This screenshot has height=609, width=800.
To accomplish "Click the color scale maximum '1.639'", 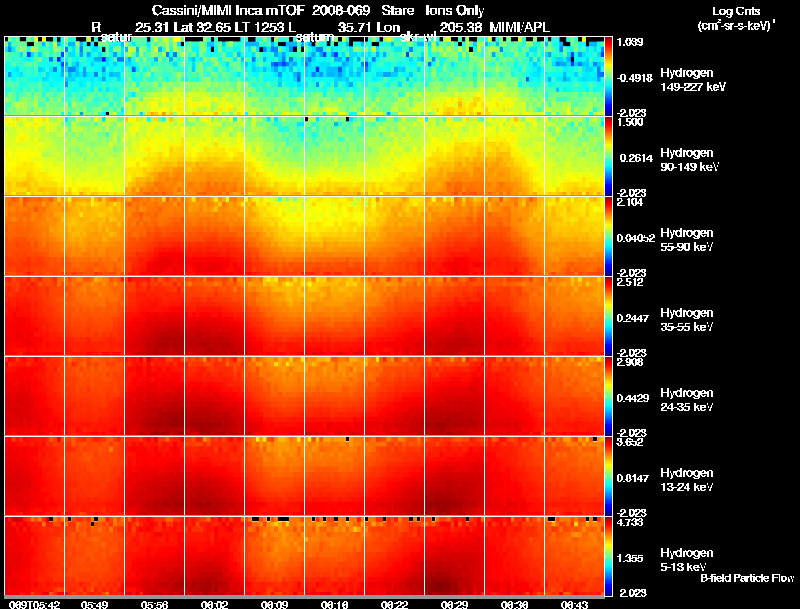I will (630, 42).
